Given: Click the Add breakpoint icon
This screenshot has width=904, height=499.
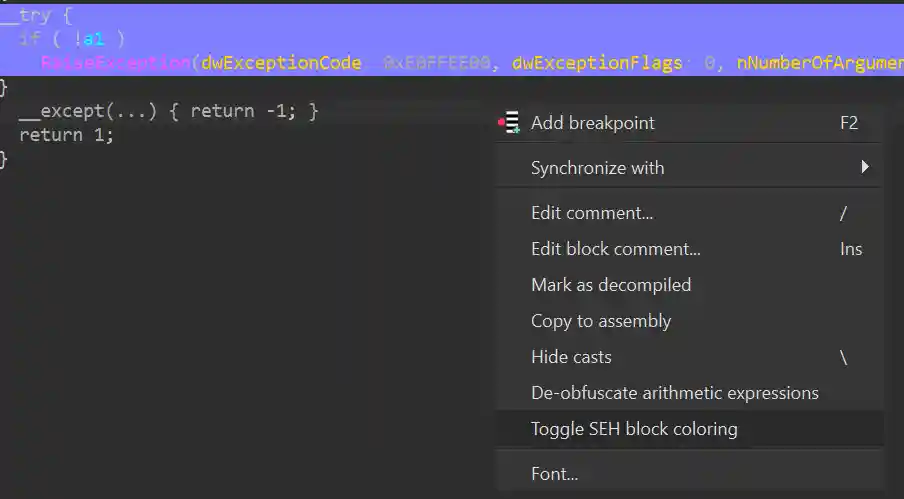Looking at the screenshot, I should pyautogui.click(x=510, y=123).
